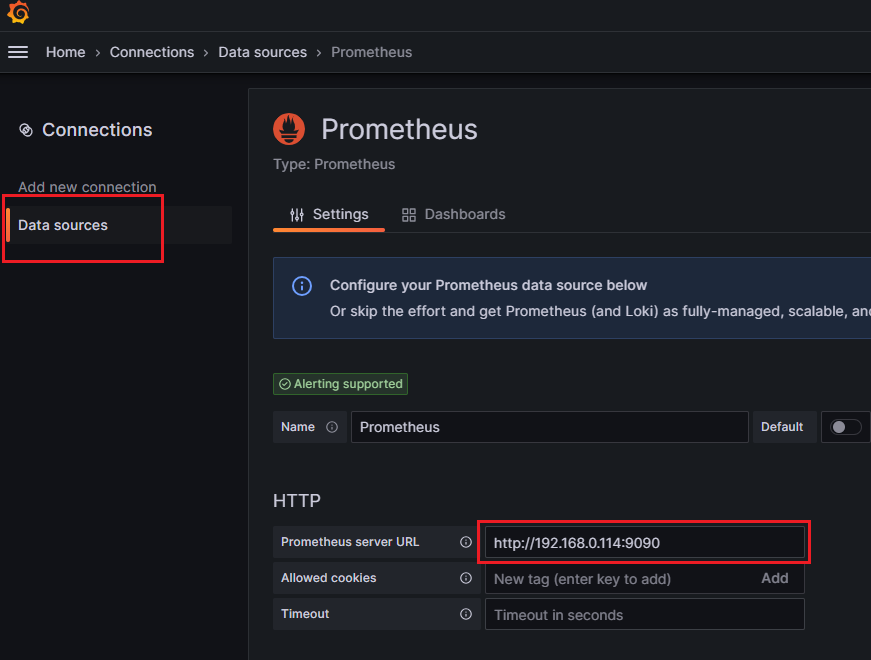Click info icon beside Allowed cookies
Viewport: 871px width, 660px height.
[x=465, y=578]
